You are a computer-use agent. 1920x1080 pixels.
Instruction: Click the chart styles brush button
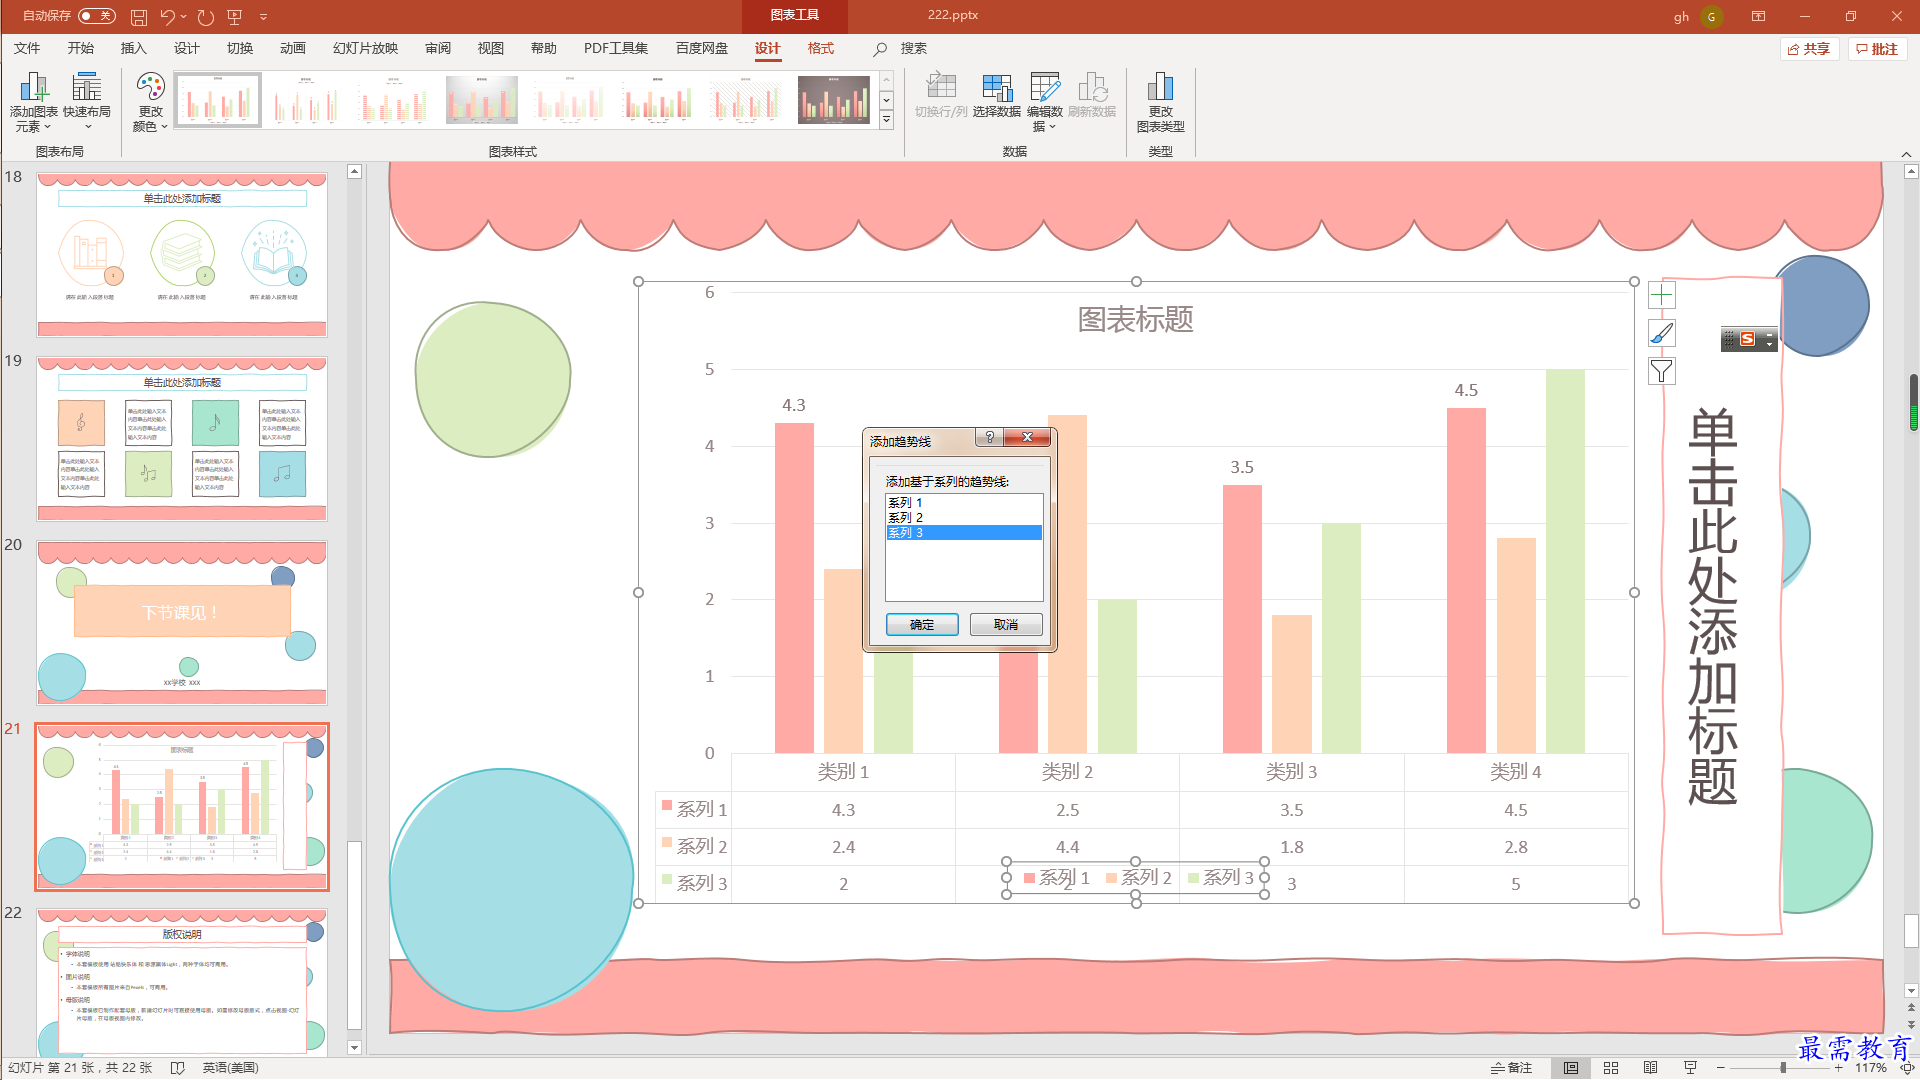(x=1661, y=333)
